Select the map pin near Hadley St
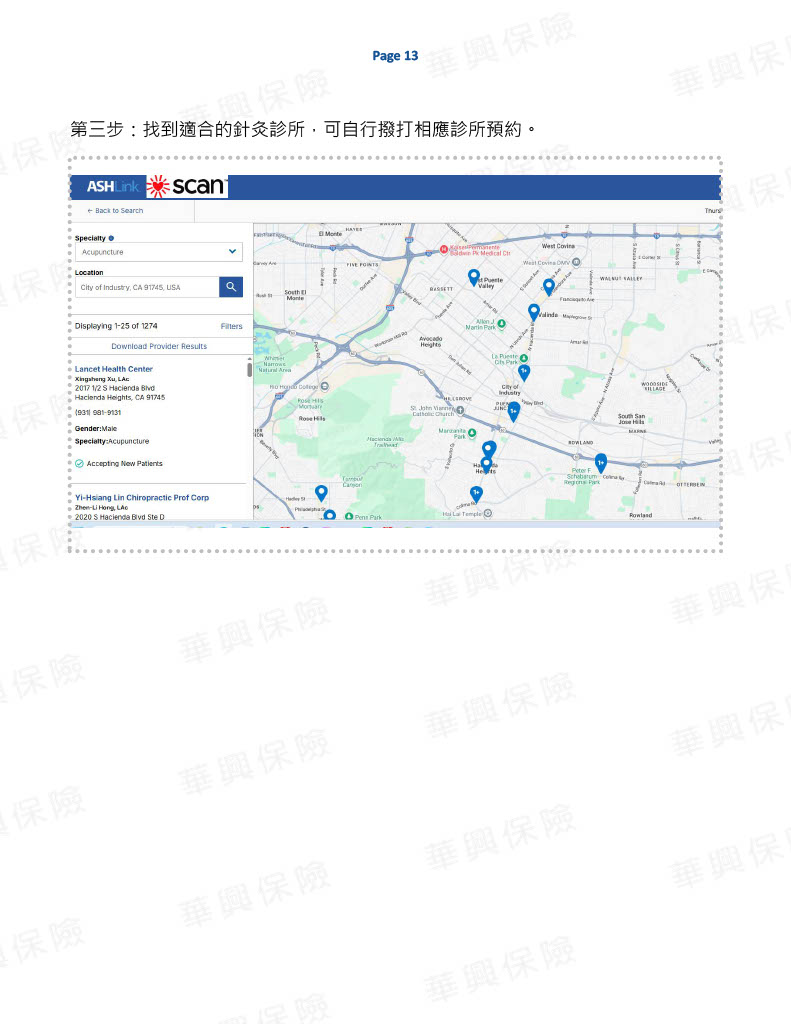The width and height of the screenshot is (791, 1024). pos(321,492)
